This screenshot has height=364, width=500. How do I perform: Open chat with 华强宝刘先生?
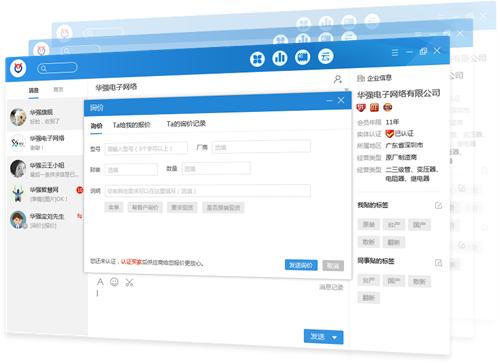tap(45, 220)
